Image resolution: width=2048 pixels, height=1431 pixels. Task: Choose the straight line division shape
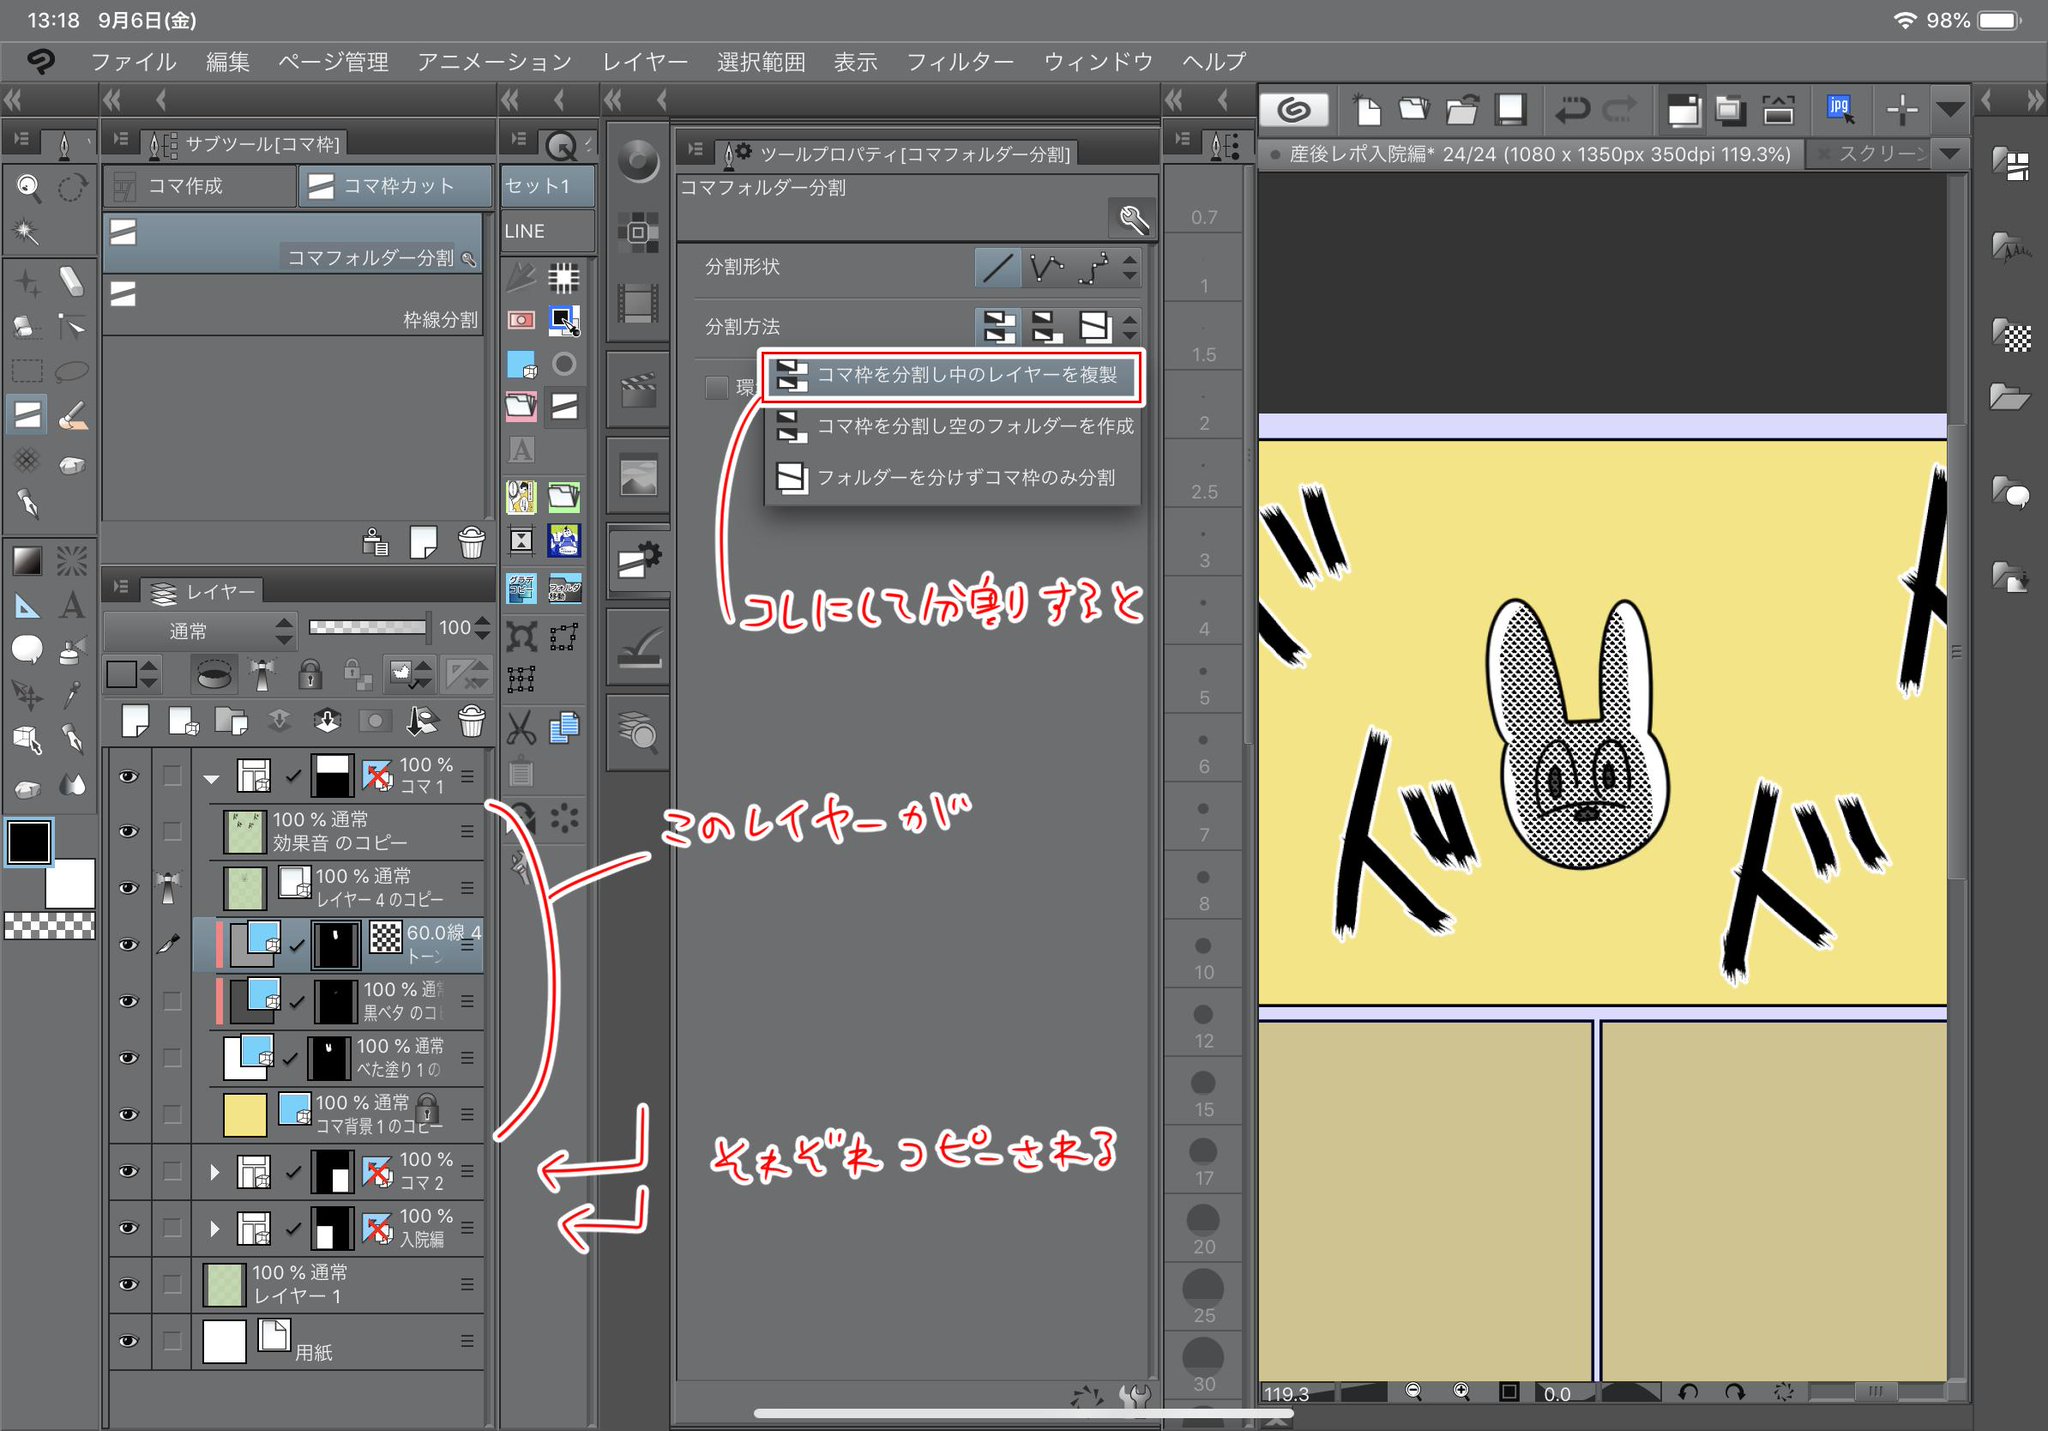pos(997,268)
